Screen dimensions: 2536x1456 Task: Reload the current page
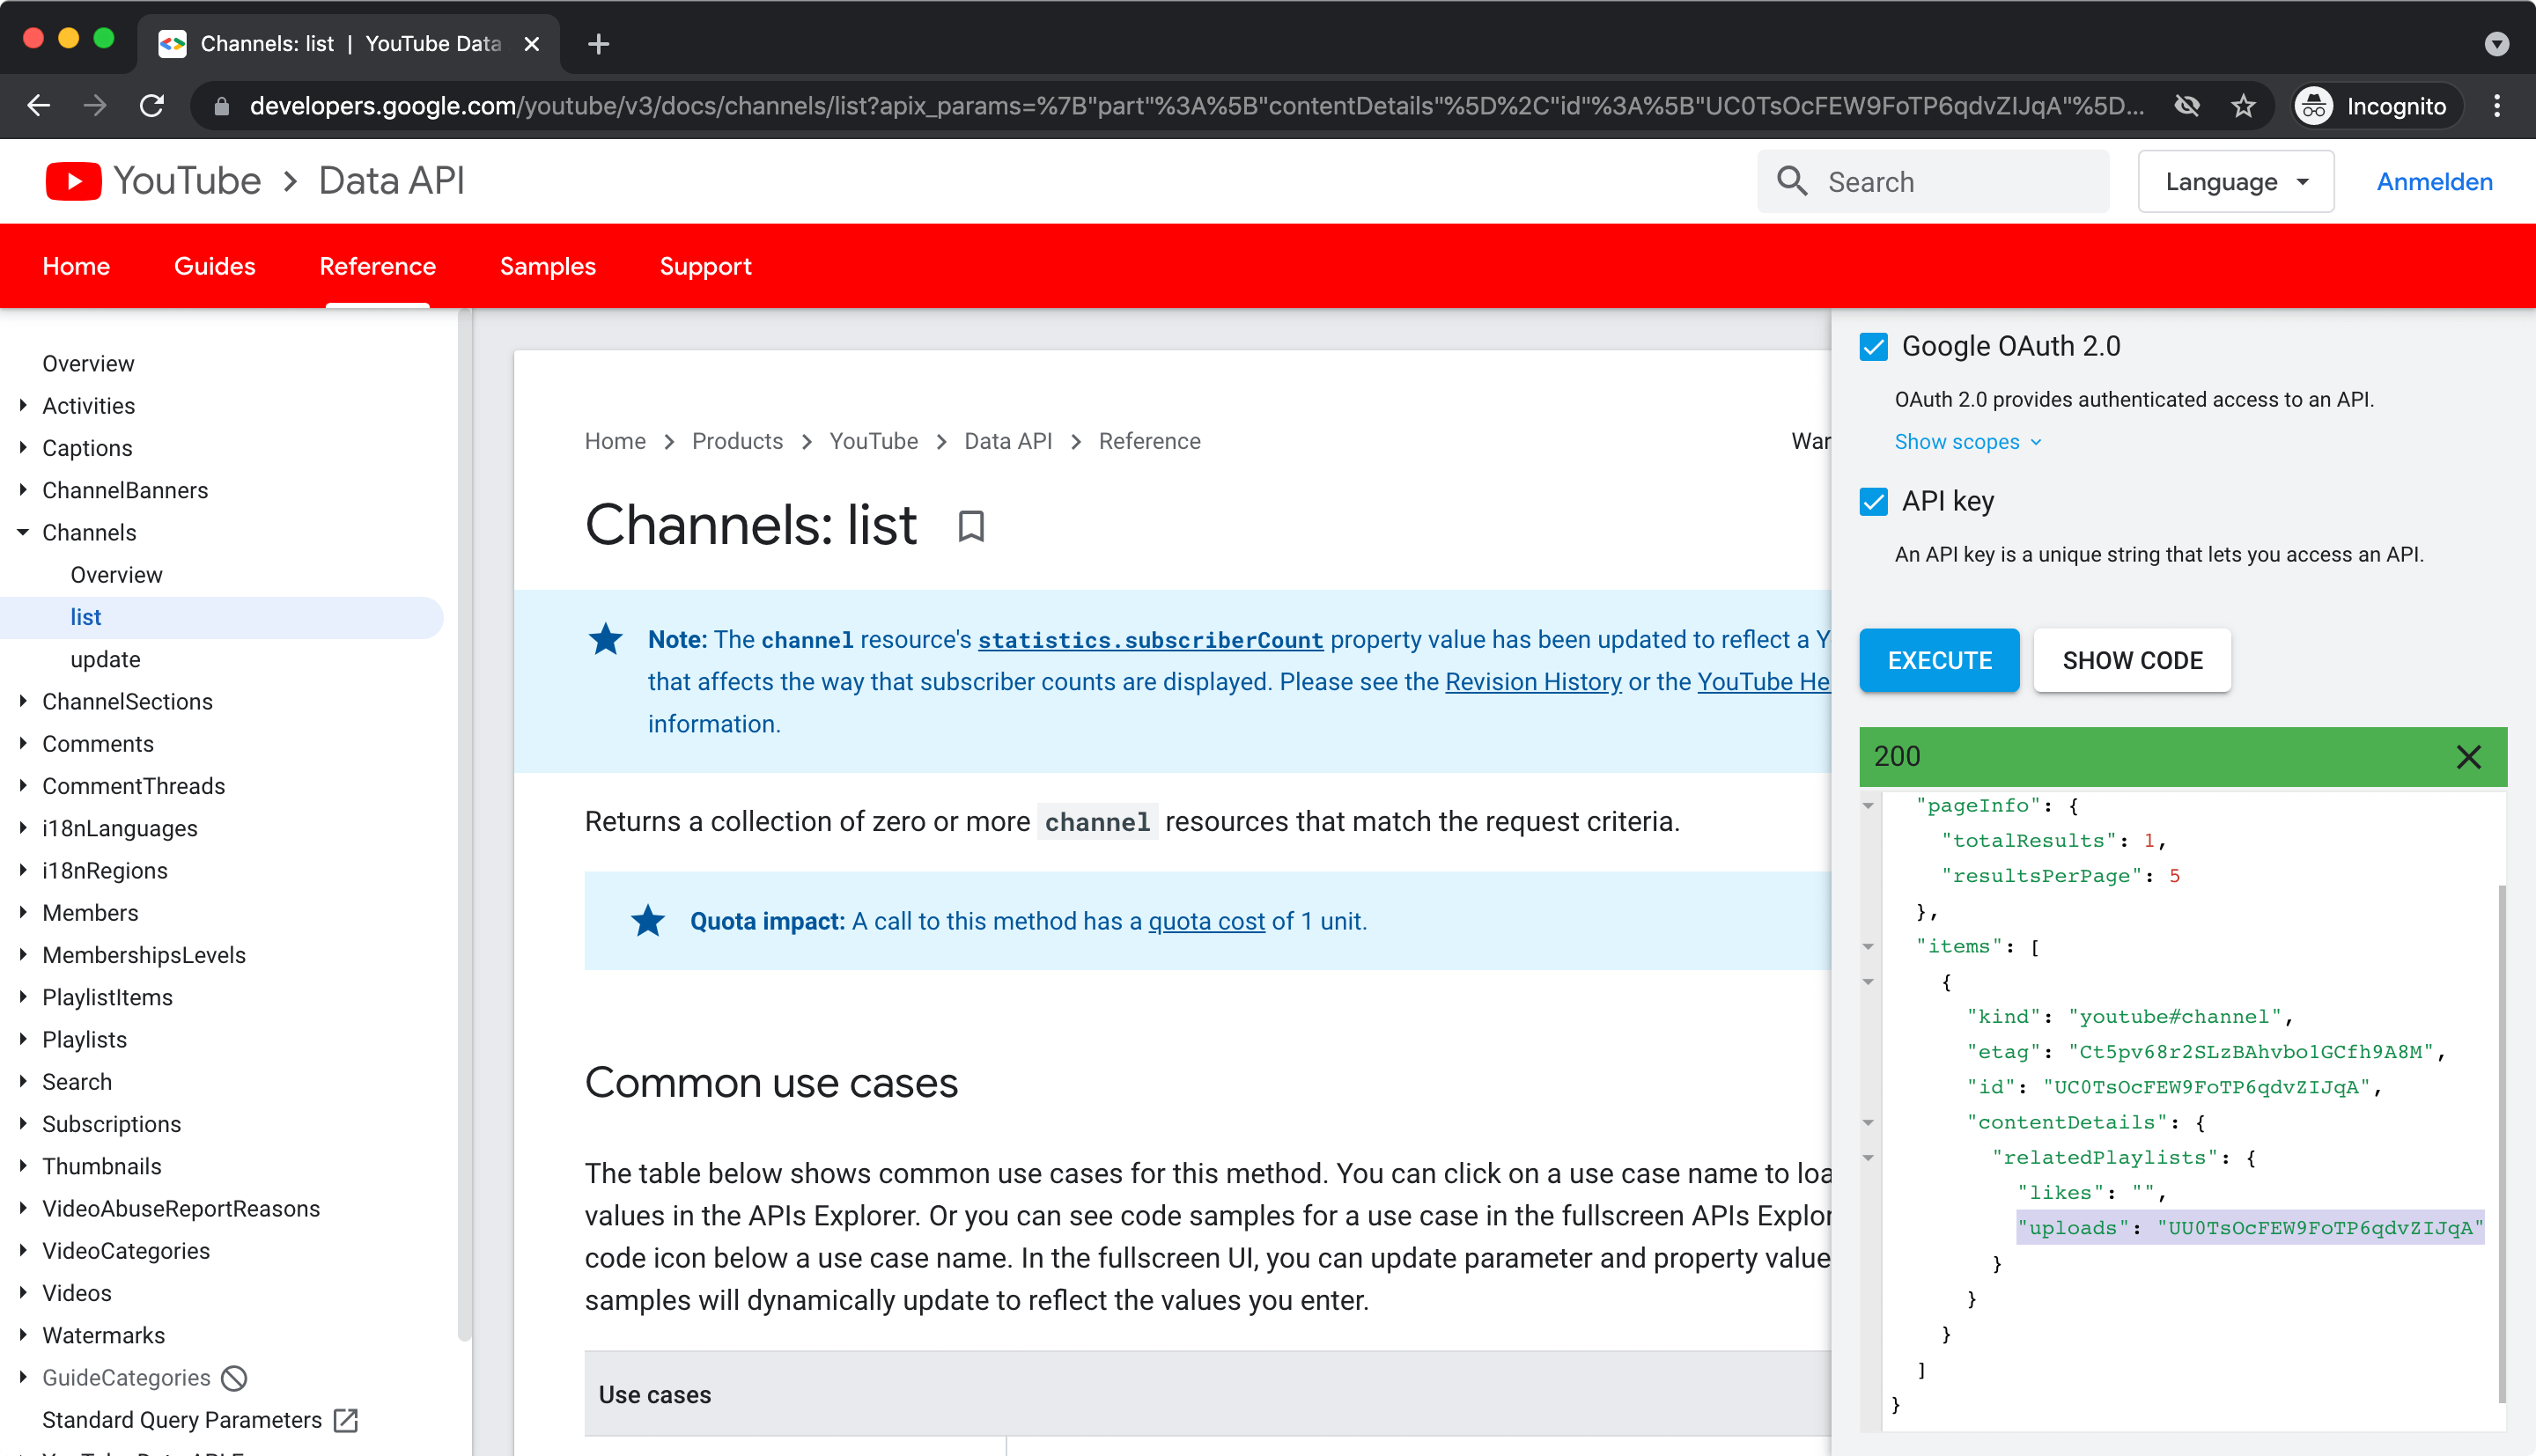click(x=151, y=106)
